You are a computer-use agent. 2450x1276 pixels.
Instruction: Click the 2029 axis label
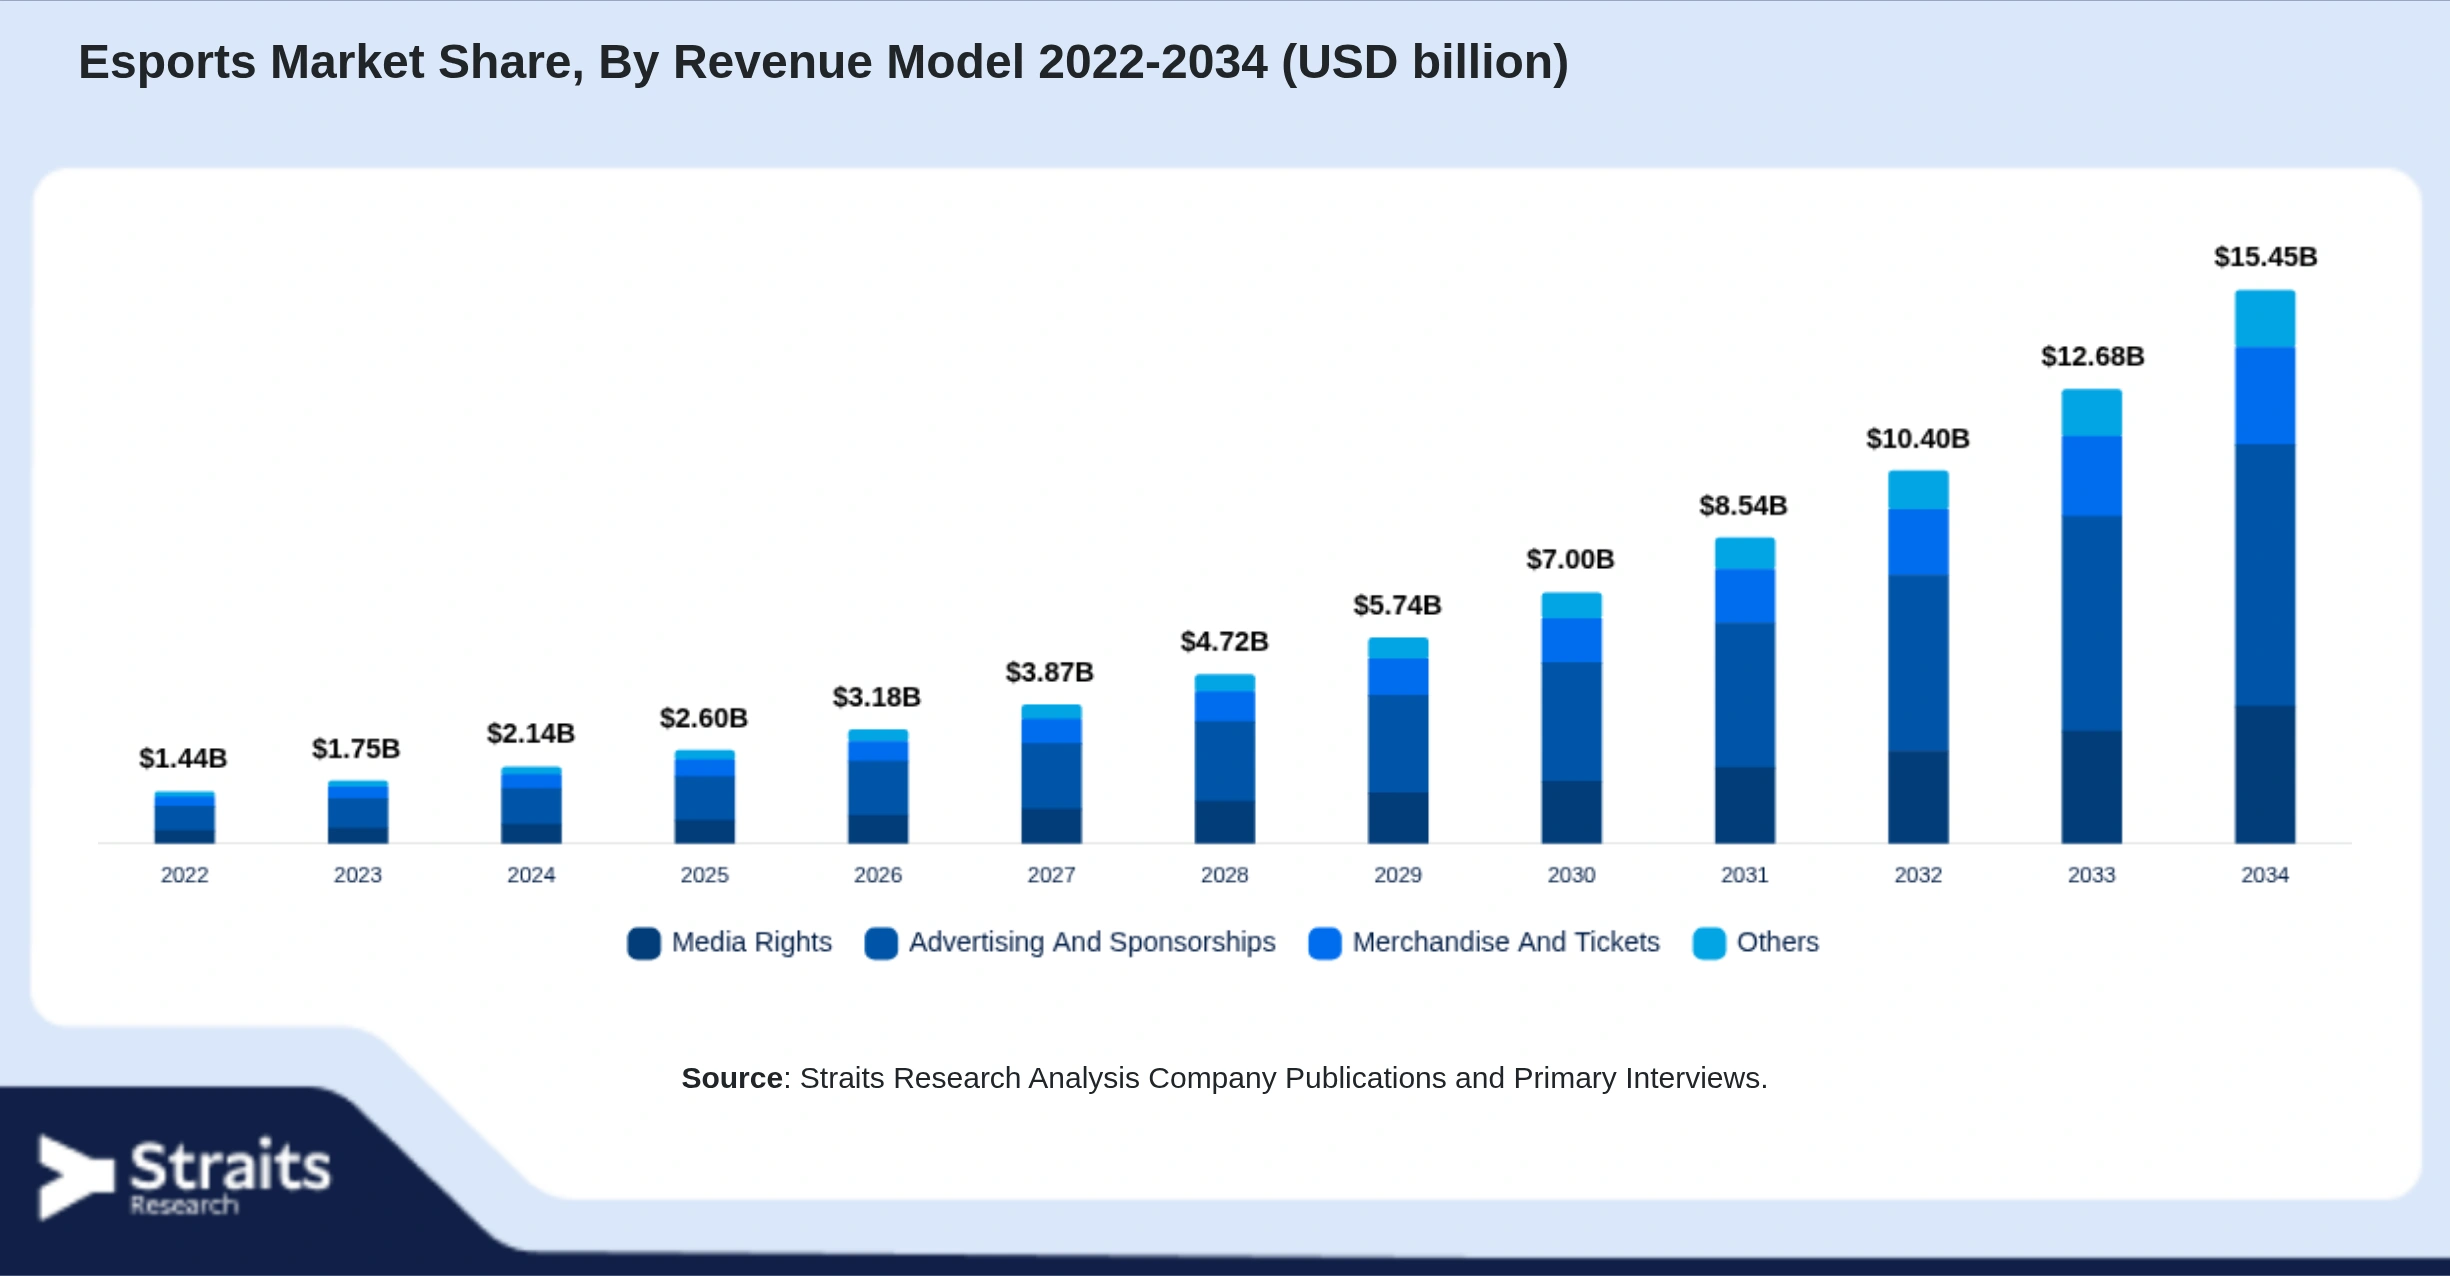coord(1398,875)
